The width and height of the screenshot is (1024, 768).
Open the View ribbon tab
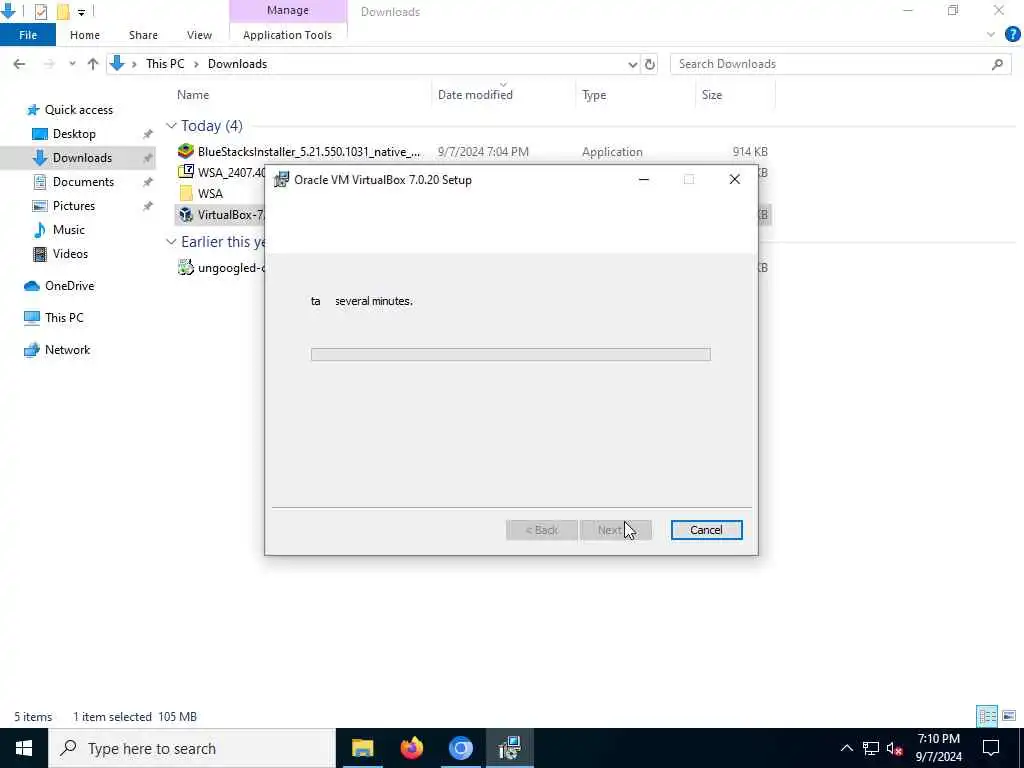(199, 35)
